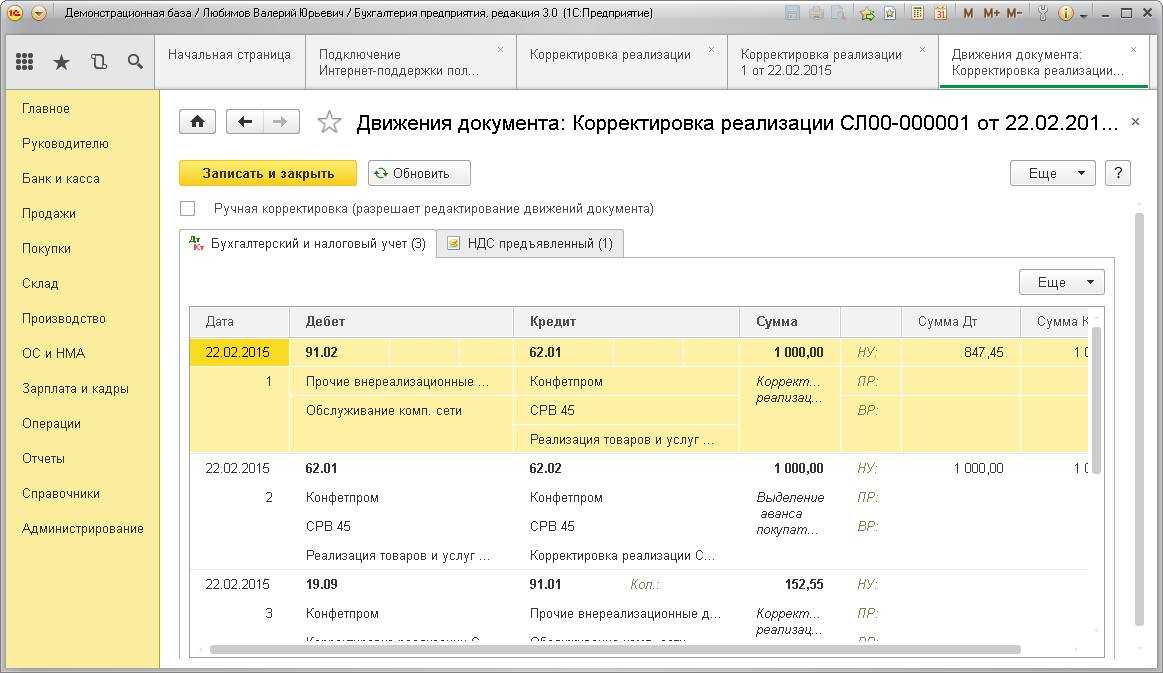Switch to the Начальная страница tab
Image resolution: width=1163 pixels, height=673 pixels.
tap(229, 55)
